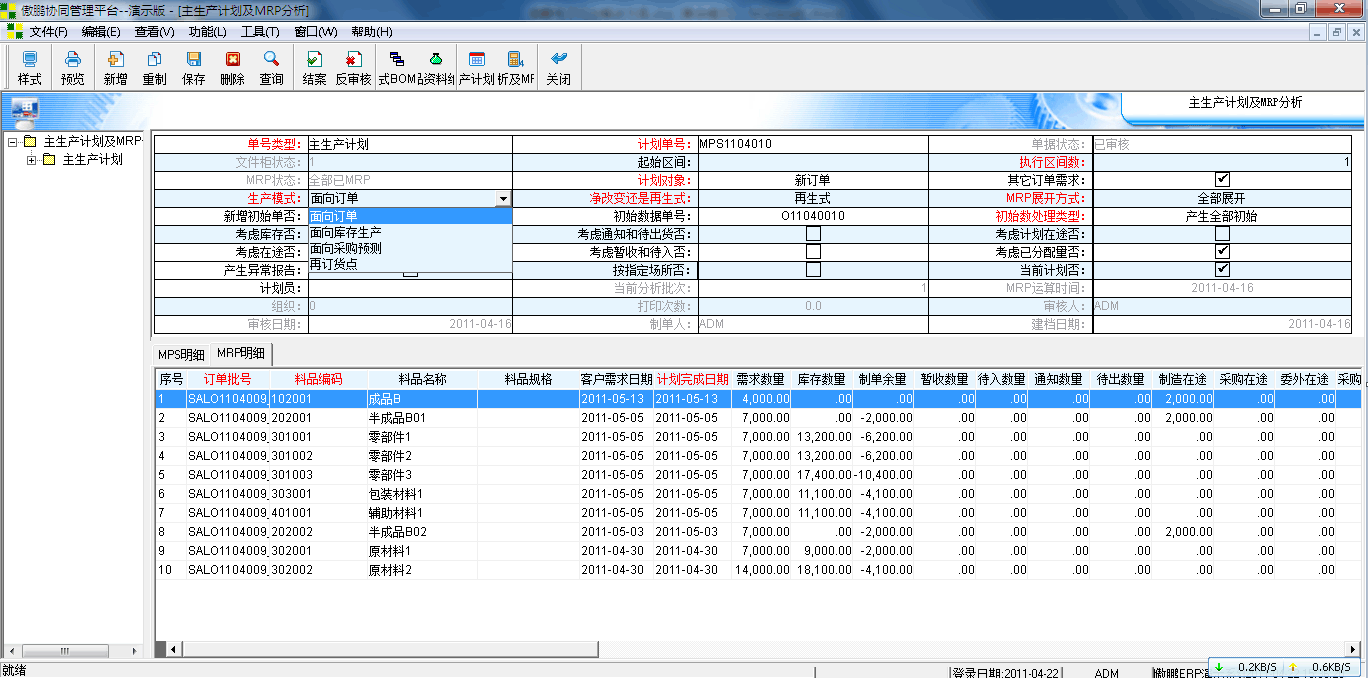Image resolution: width=1368 pixels, height=678 pixels.
Task: Open the 产计划 production plan icon
Action: pyautogui.click(x=475, y=67)
